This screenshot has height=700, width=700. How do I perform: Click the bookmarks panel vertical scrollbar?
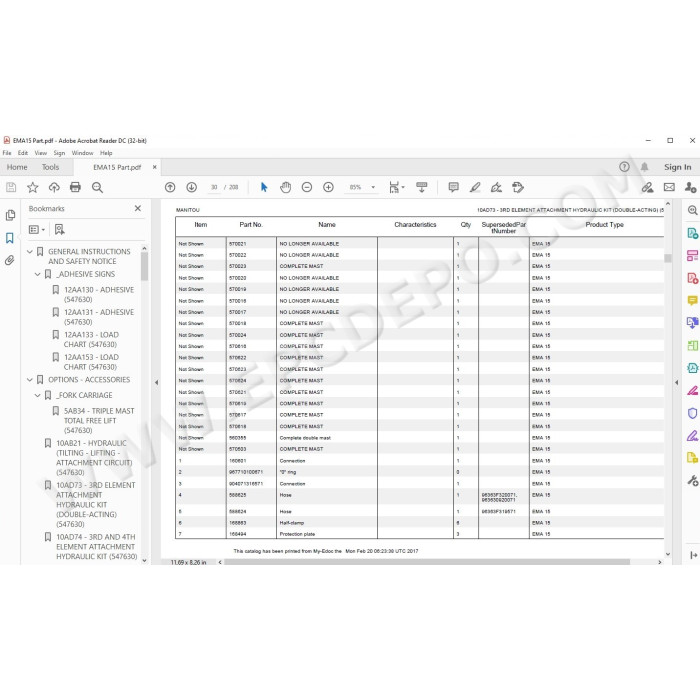coord(144,267)
